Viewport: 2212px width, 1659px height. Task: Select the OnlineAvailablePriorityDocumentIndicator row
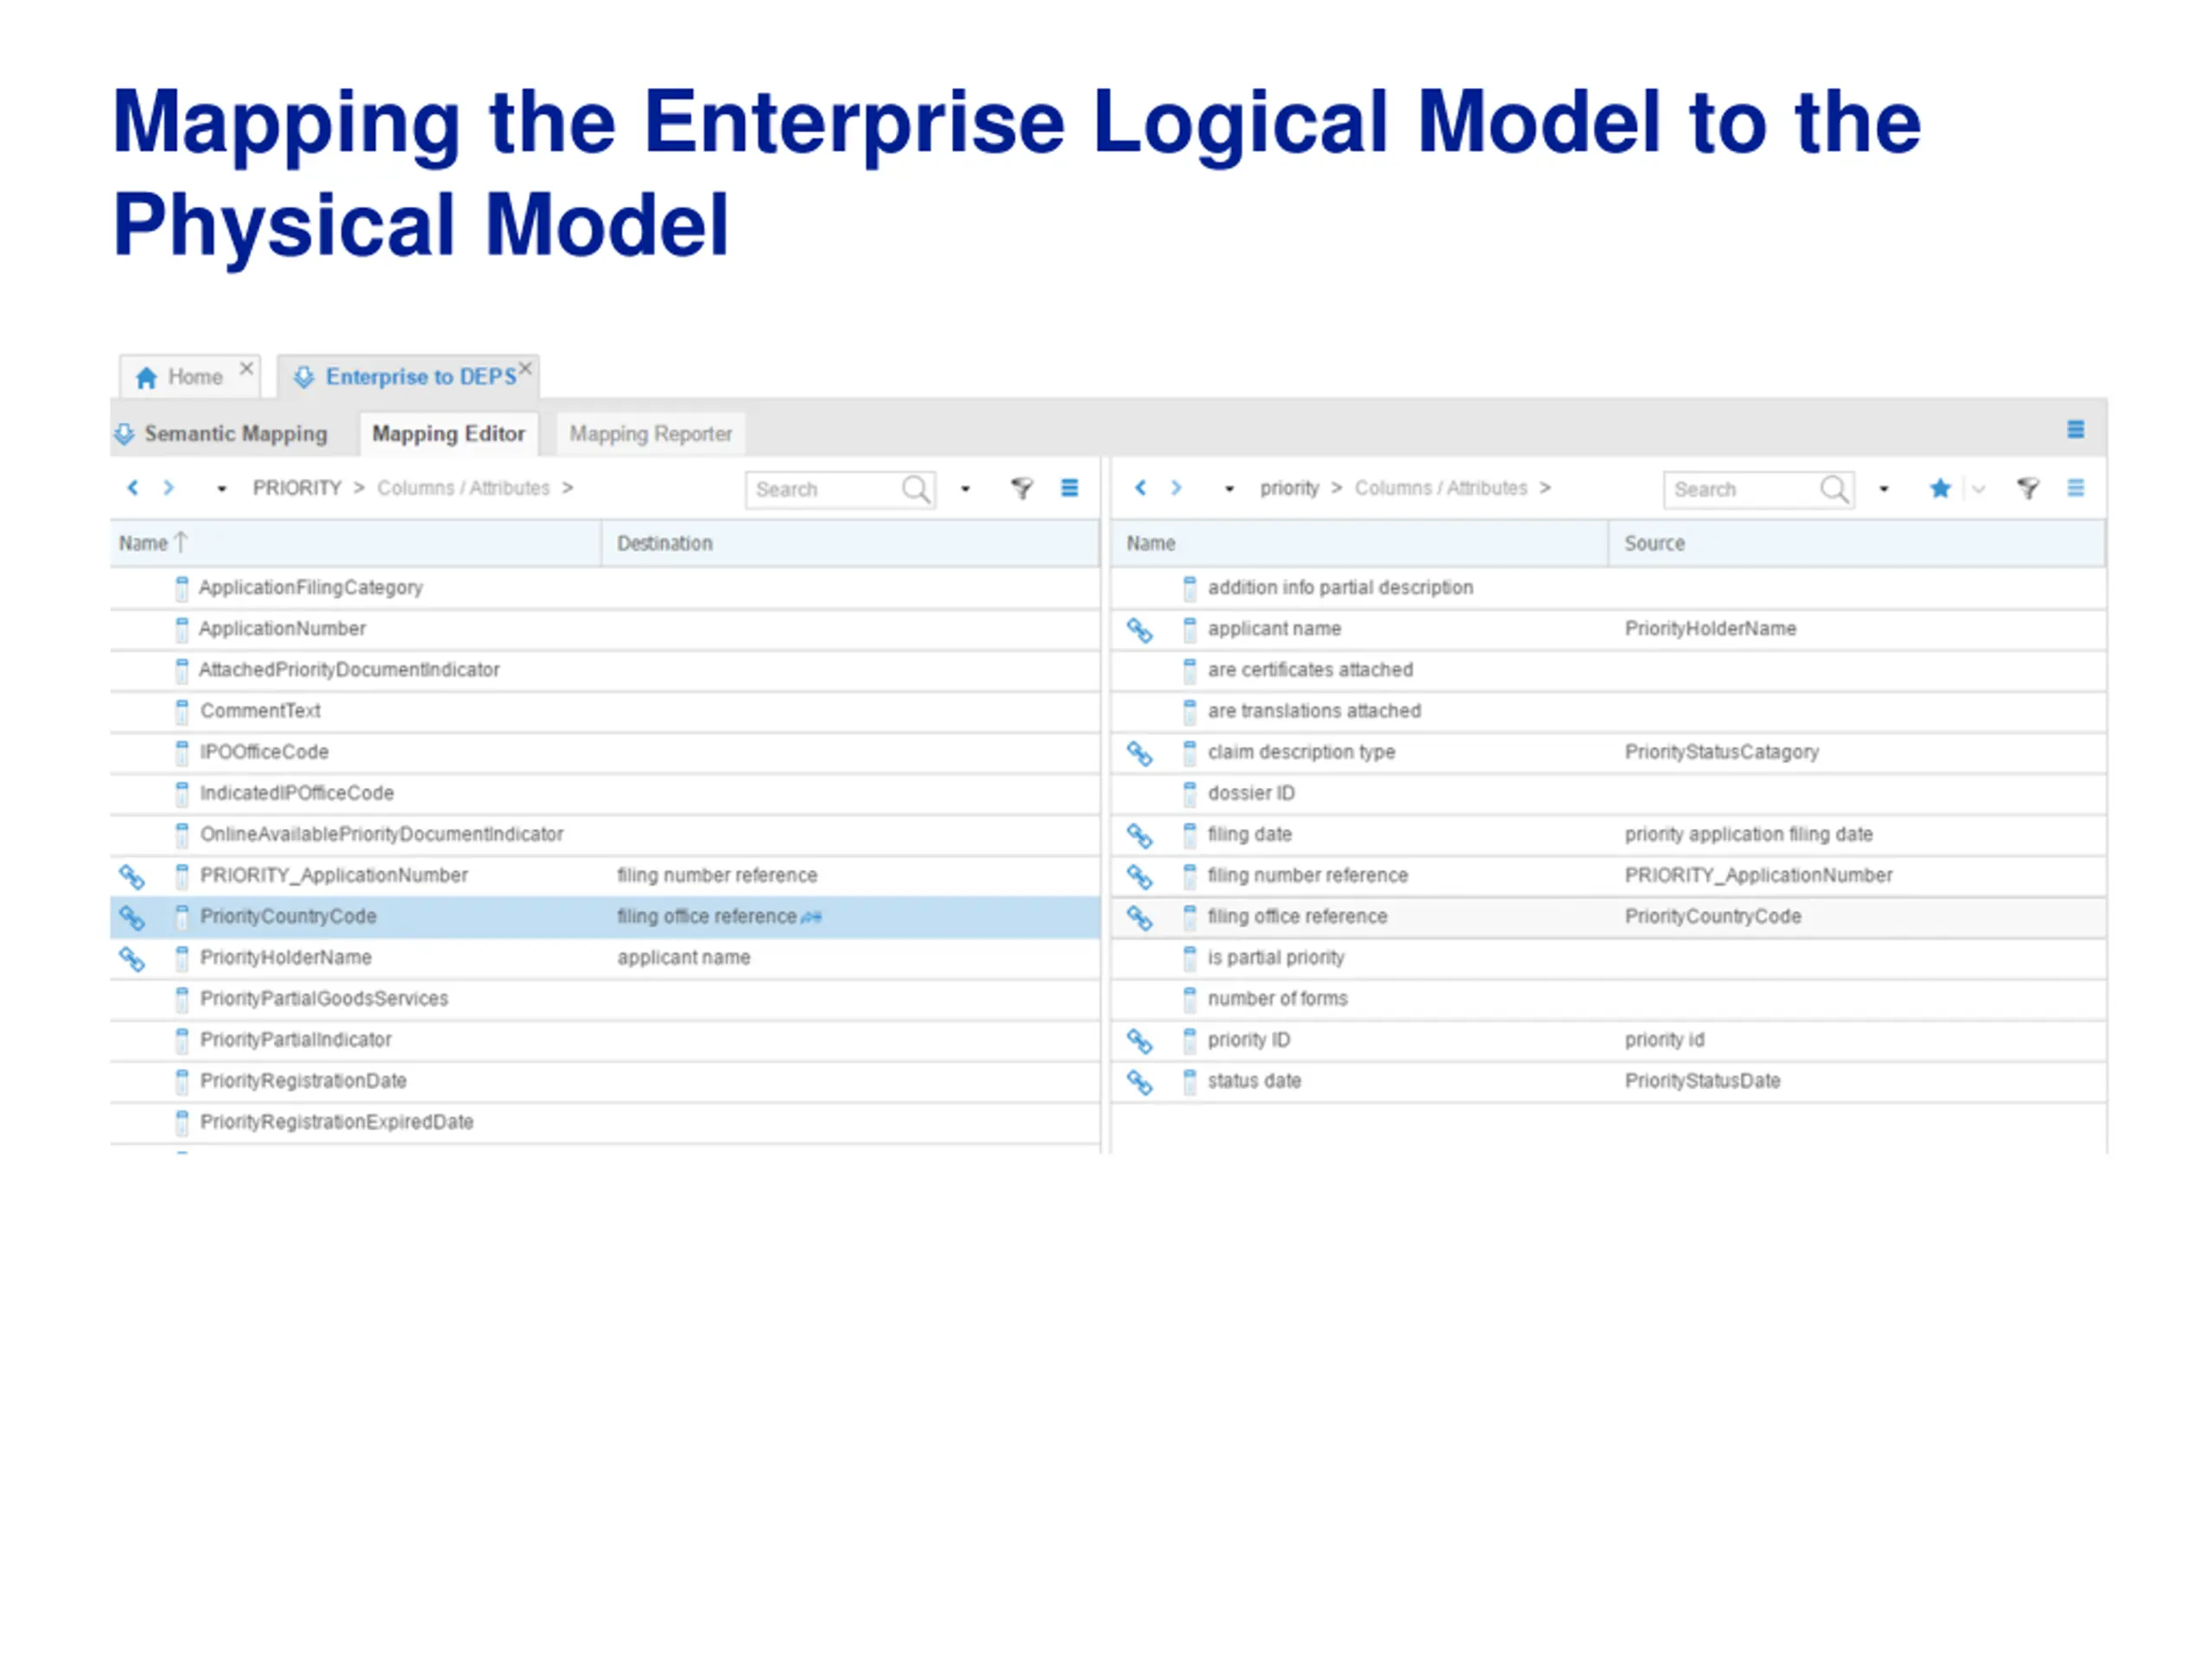[x=605, y=834]
